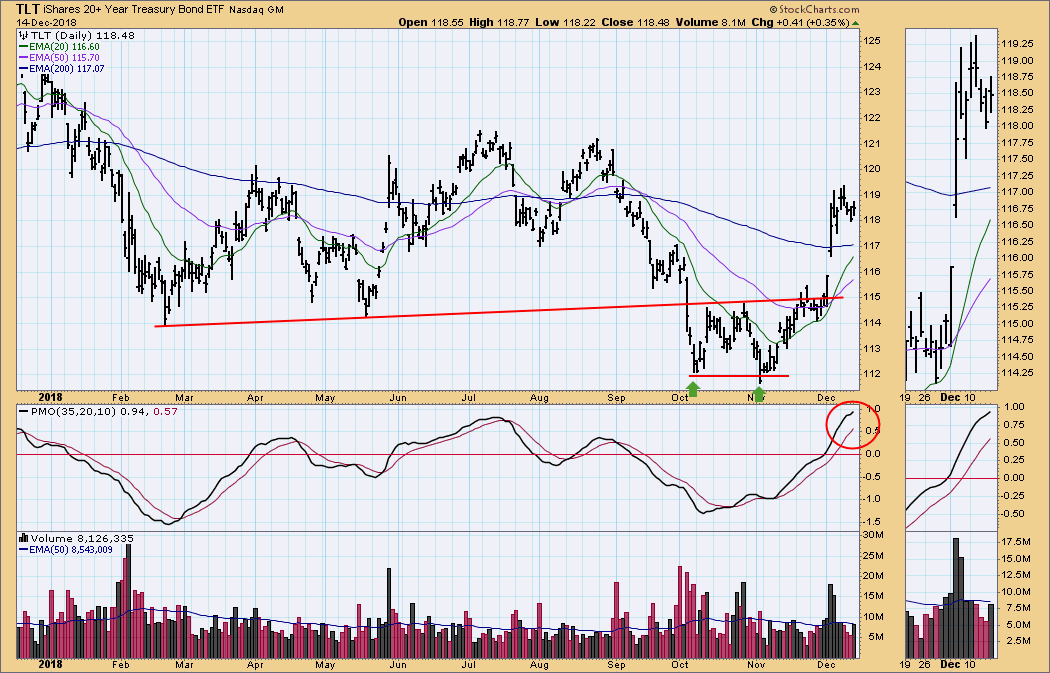1050x673 pixels.
Task: Click the iShares 20+ Year Treasury Bond ETF title
Action: click(133, 9)
